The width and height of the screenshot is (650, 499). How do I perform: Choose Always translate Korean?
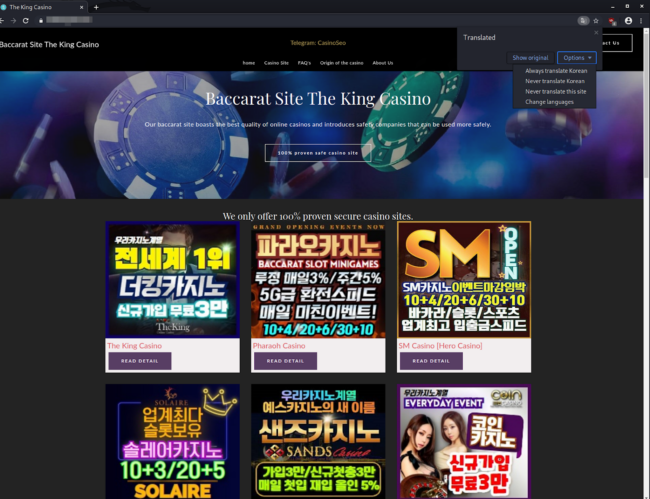[x=556, y=71]
